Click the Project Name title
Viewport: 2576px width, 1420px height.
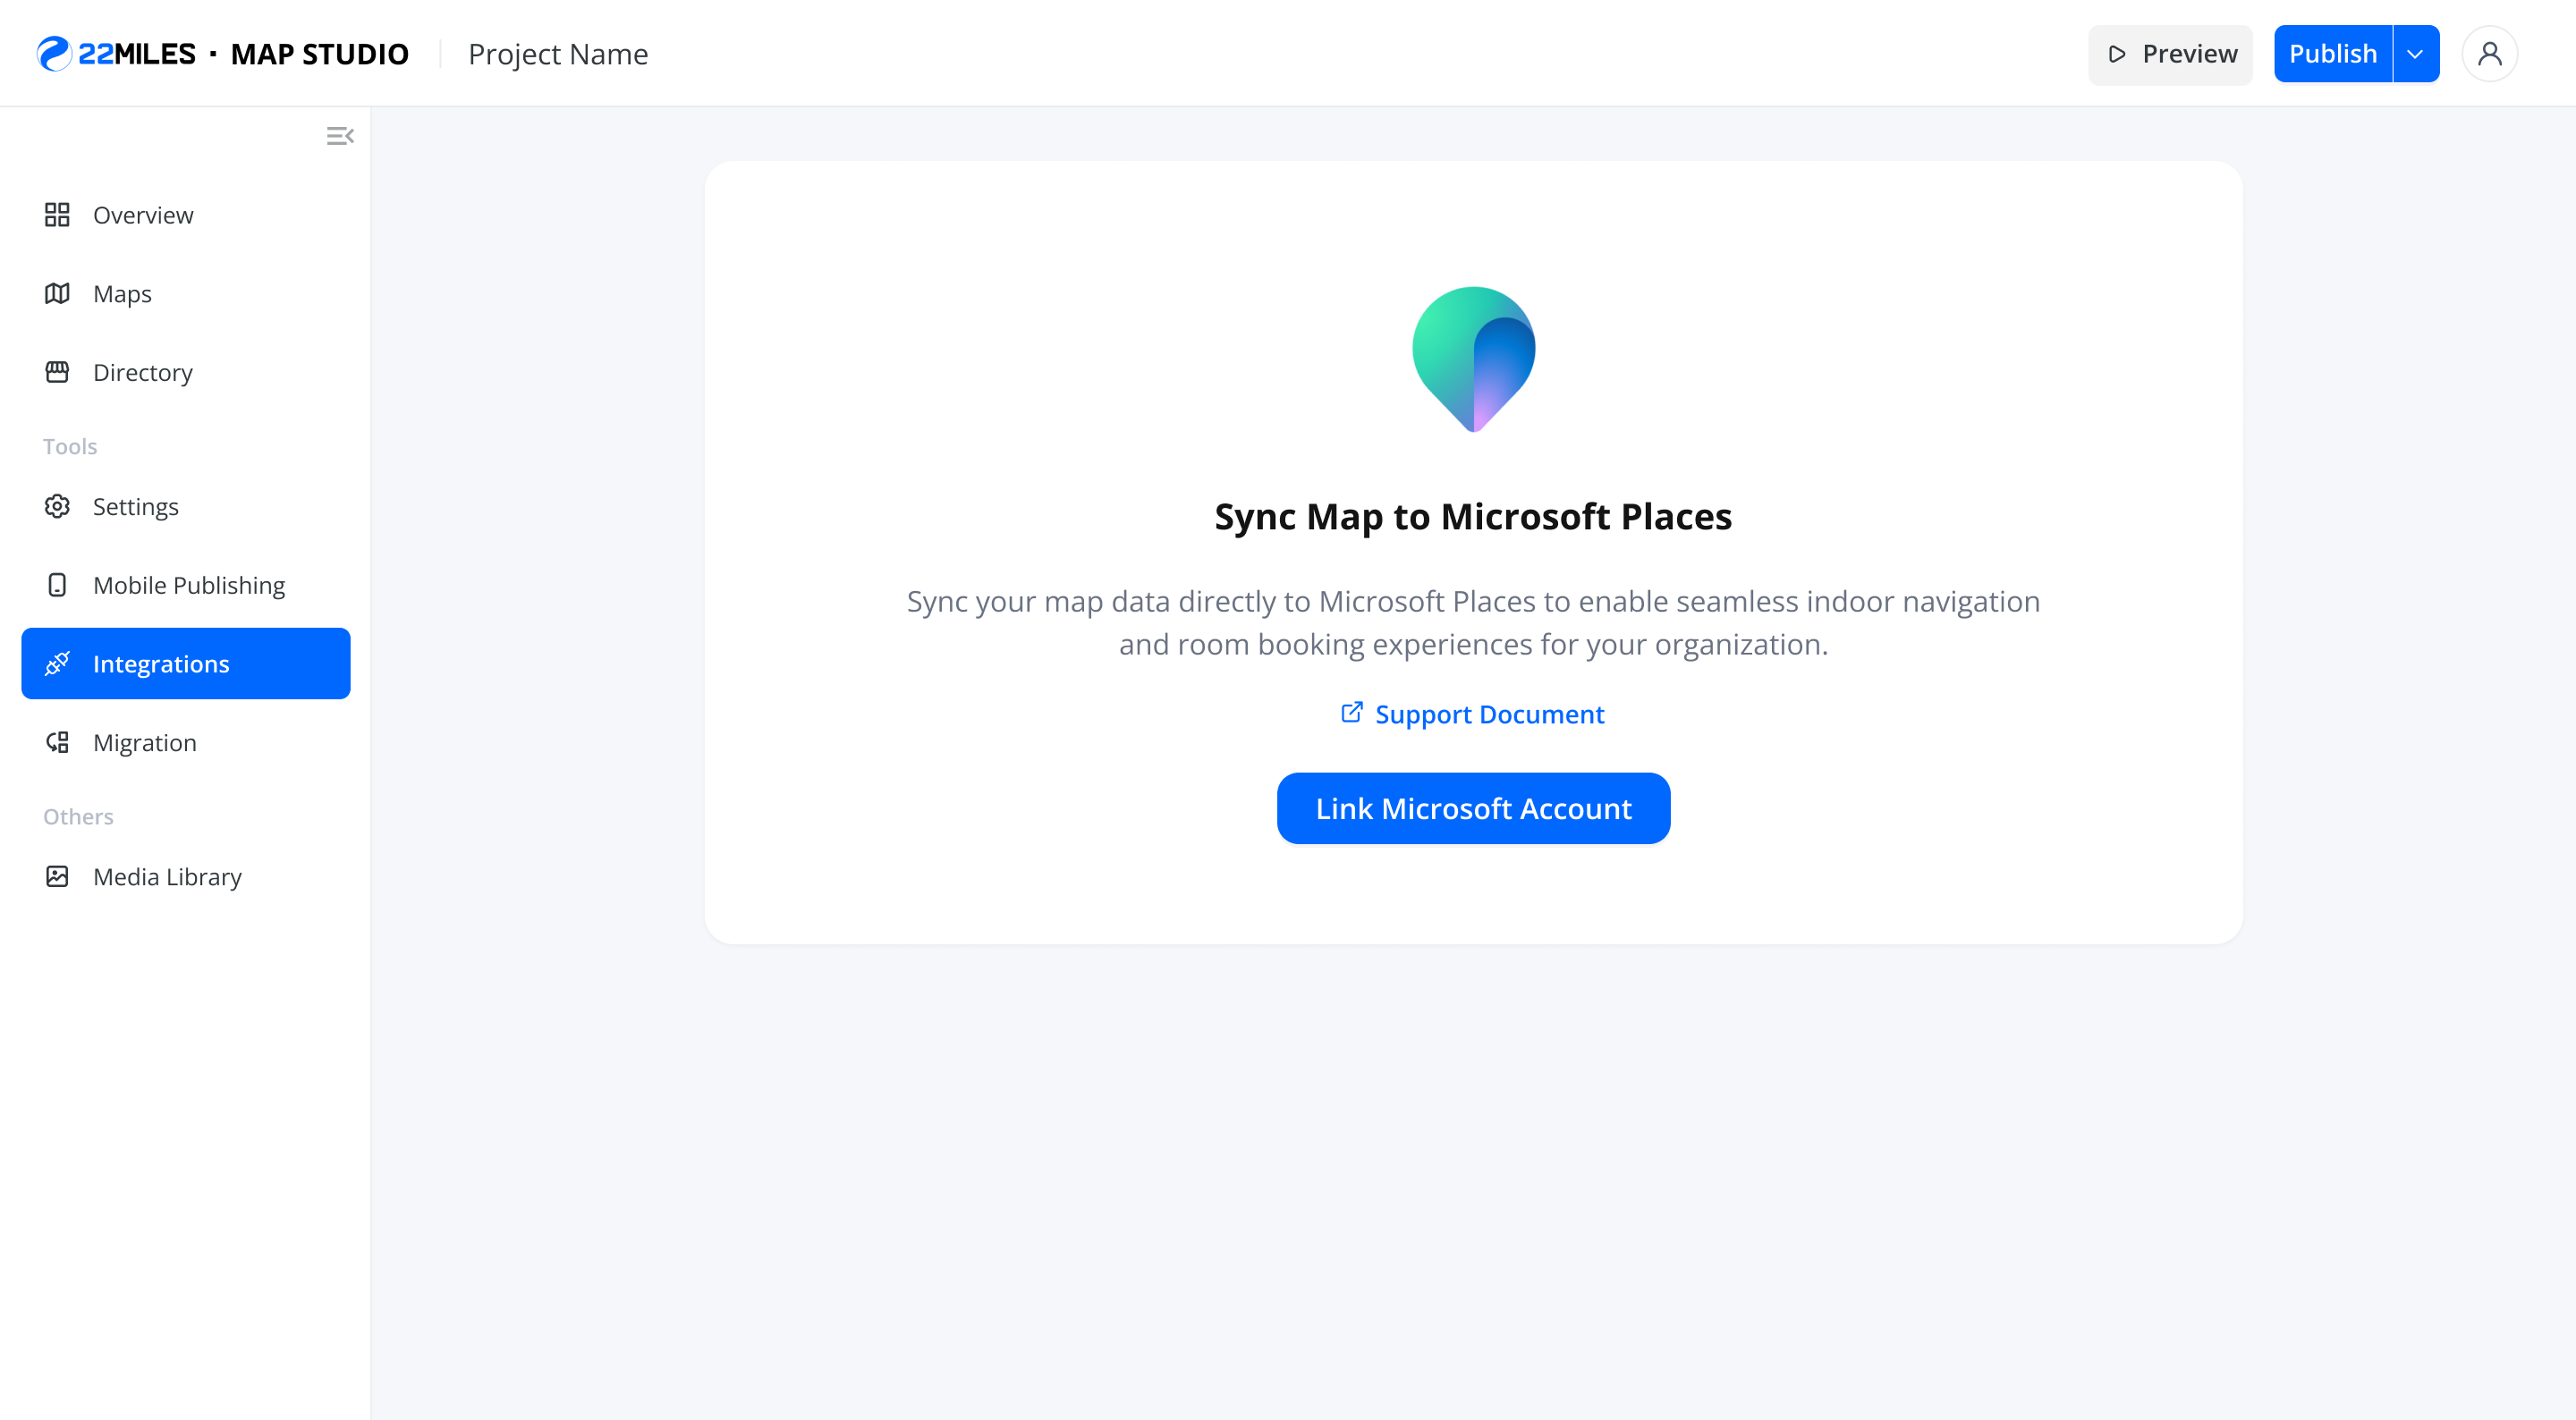pyautogui.click(x=558, y=54)
